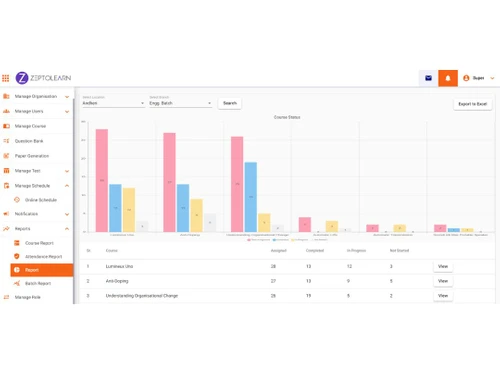Screen dimensions: 500x375
Task: Click the Manage Organisation icon
Action: (6, 96)
